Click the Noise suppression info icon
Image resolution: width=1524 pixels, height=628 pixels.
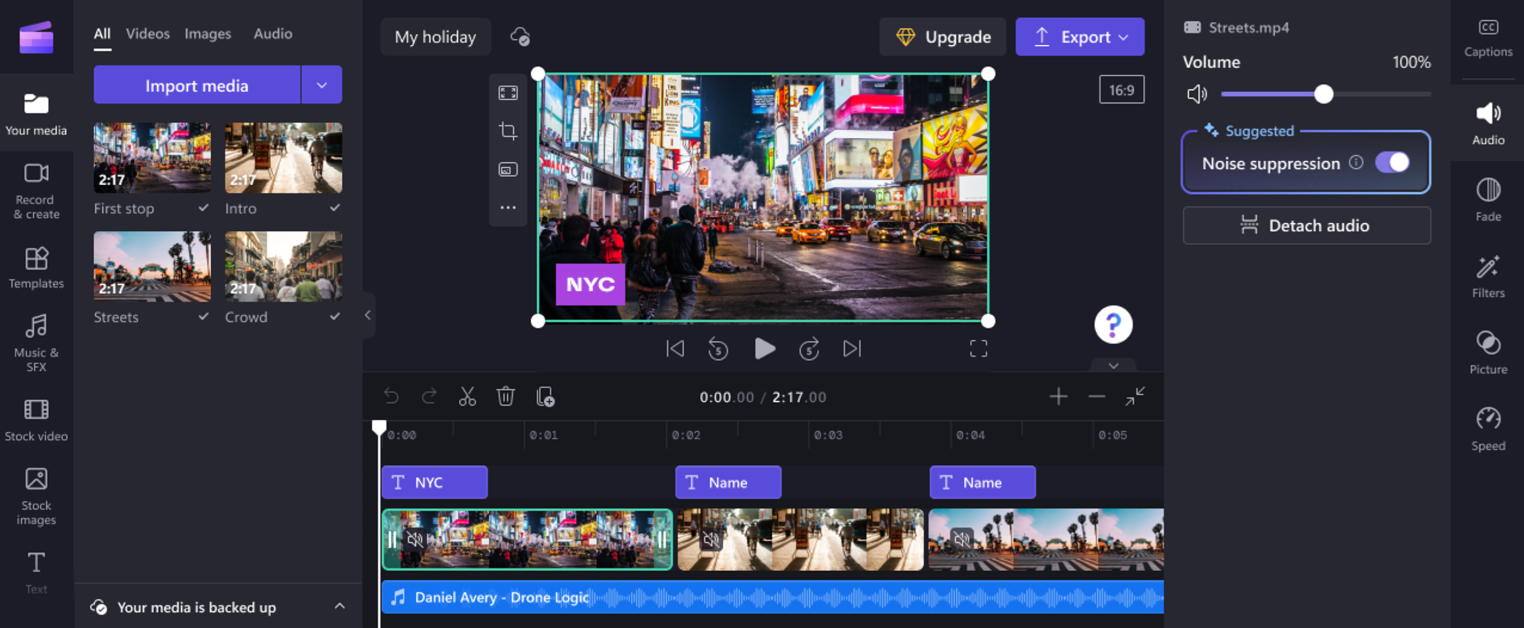click(x=1356, y=162)
